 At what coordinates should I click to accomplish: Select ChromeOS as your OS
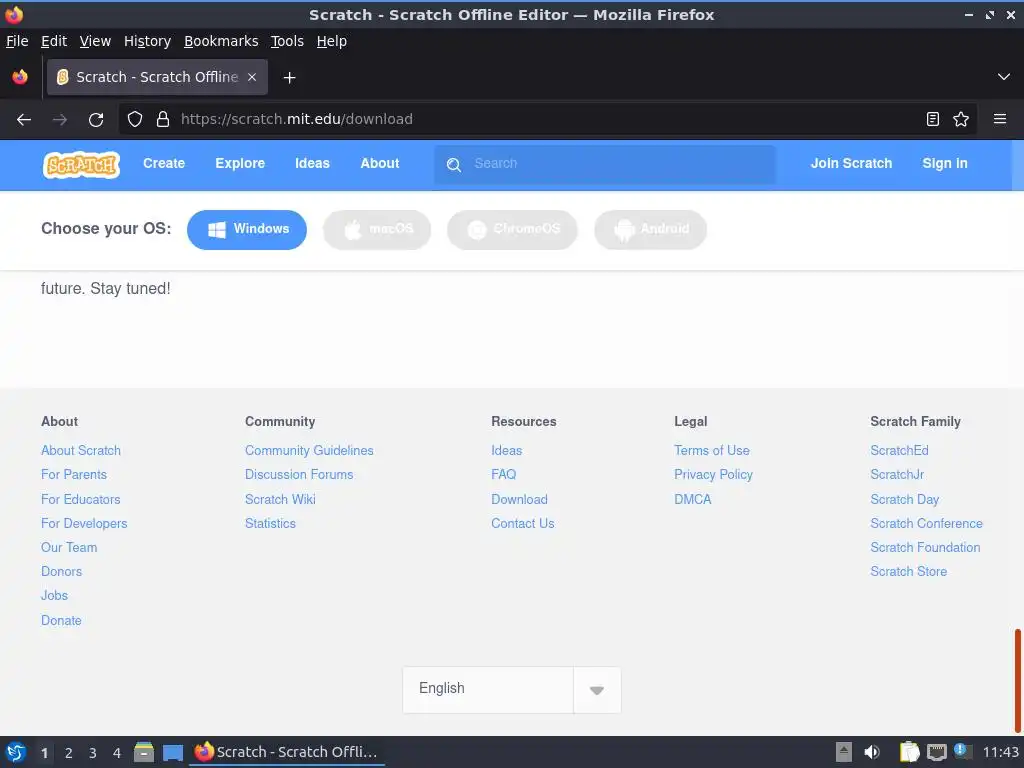[513, 229]
